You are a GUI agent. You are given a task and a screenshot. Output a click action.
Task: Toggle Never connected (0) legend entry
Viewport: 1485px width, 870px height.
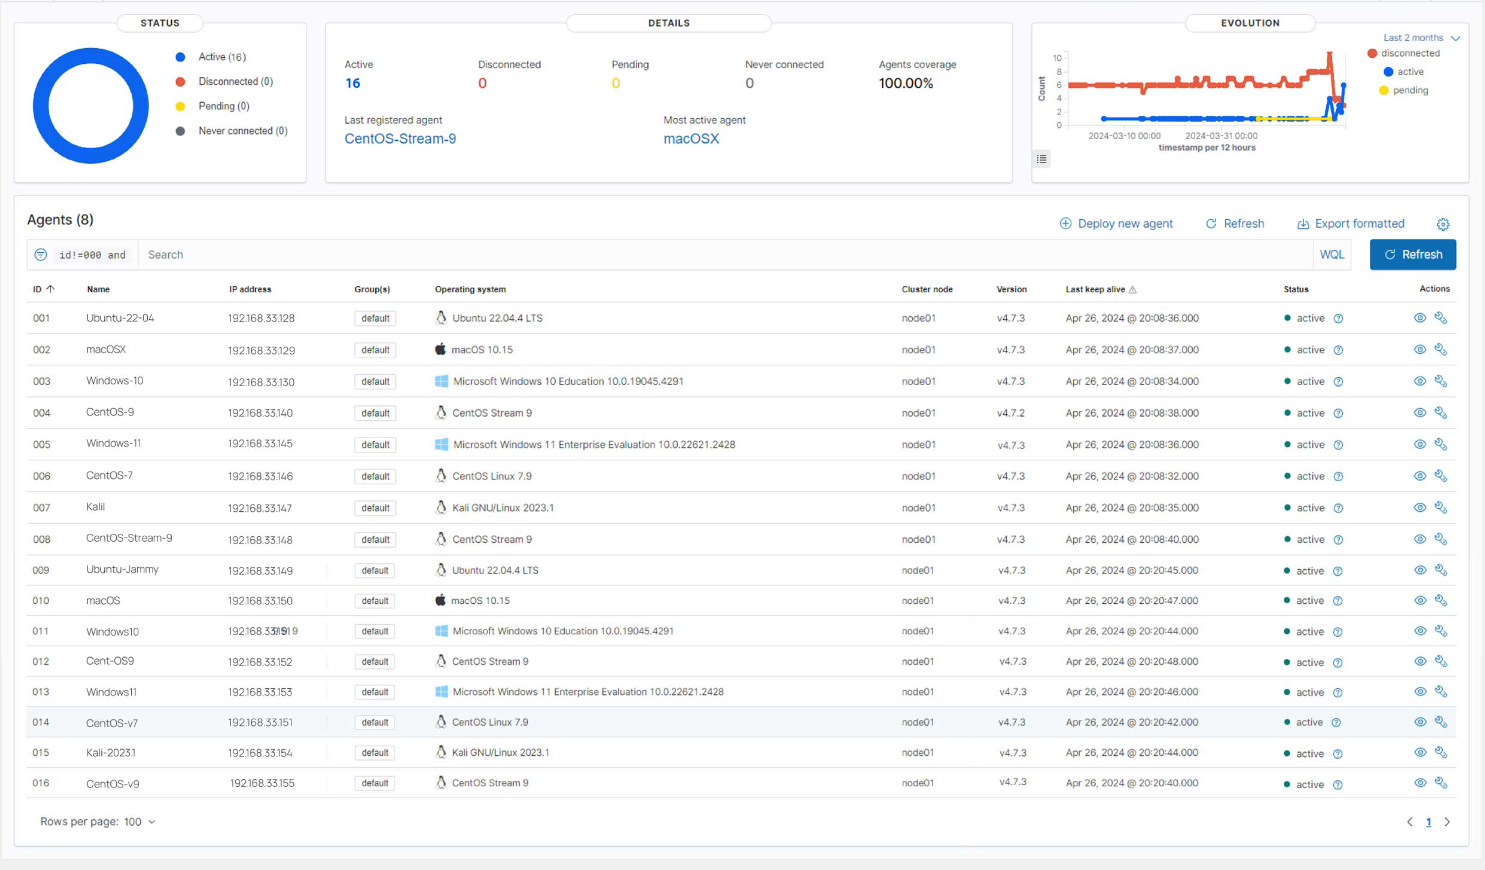[232, 131]
